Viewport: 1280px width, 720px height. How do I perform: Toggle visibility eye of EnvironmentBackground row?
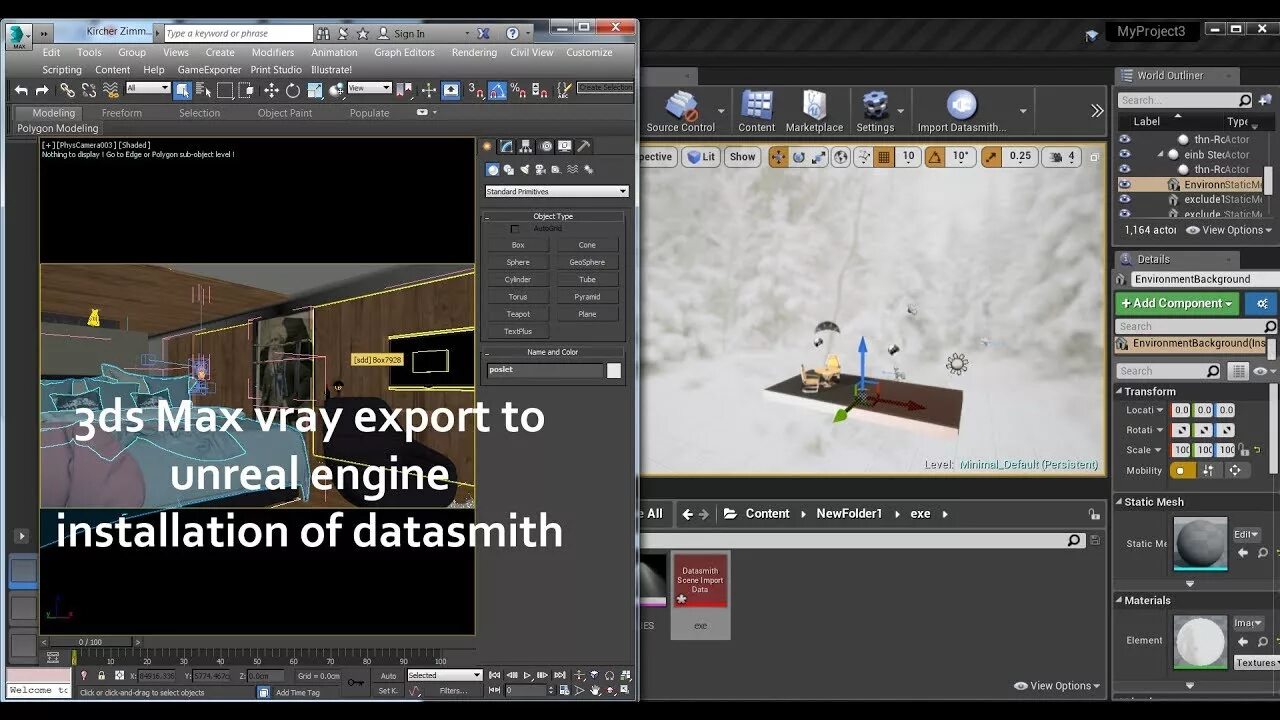click(x=1125, y=184)
